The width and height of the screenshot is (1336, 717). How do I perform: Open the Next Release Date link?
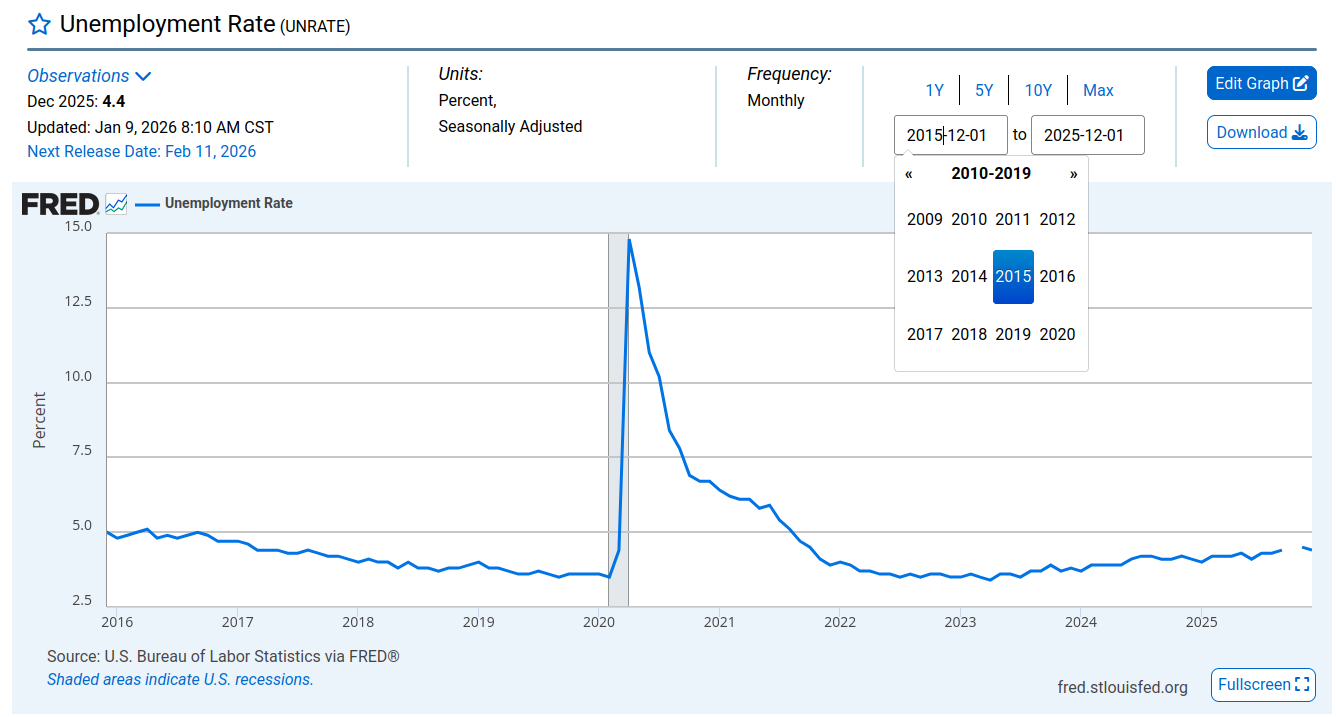141,152
